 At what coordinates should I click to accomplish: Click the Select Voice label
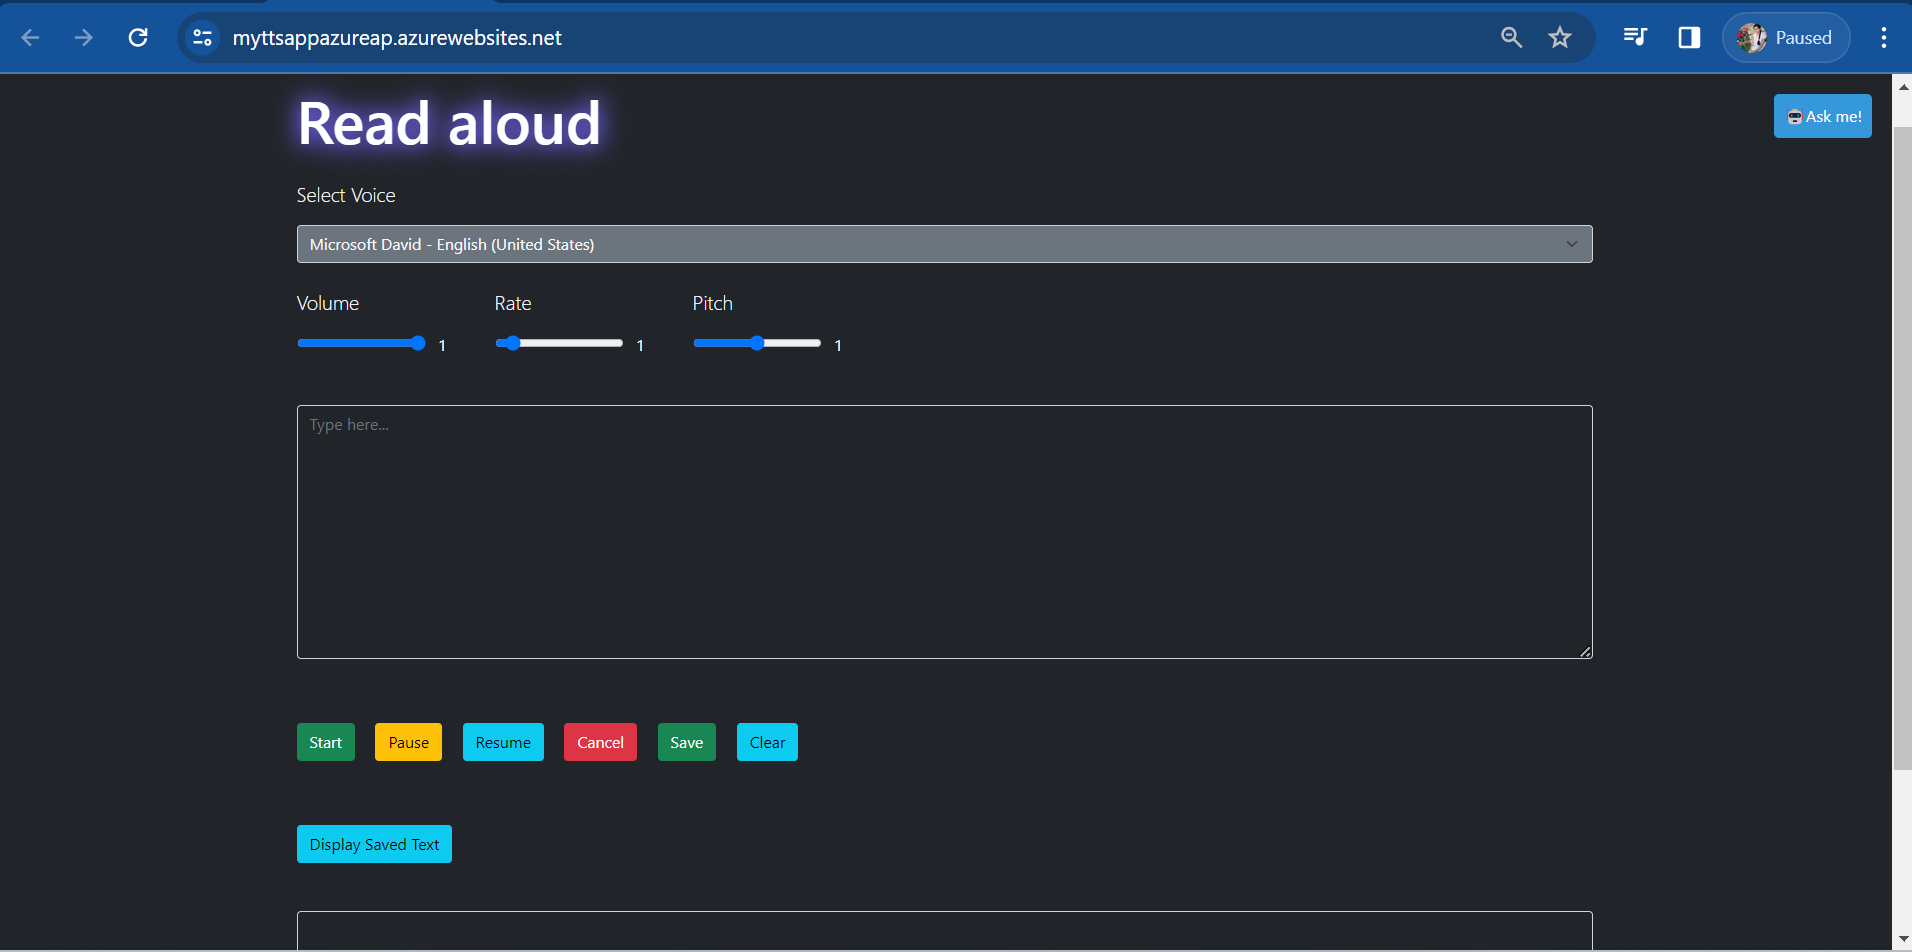tap(346, 195)
